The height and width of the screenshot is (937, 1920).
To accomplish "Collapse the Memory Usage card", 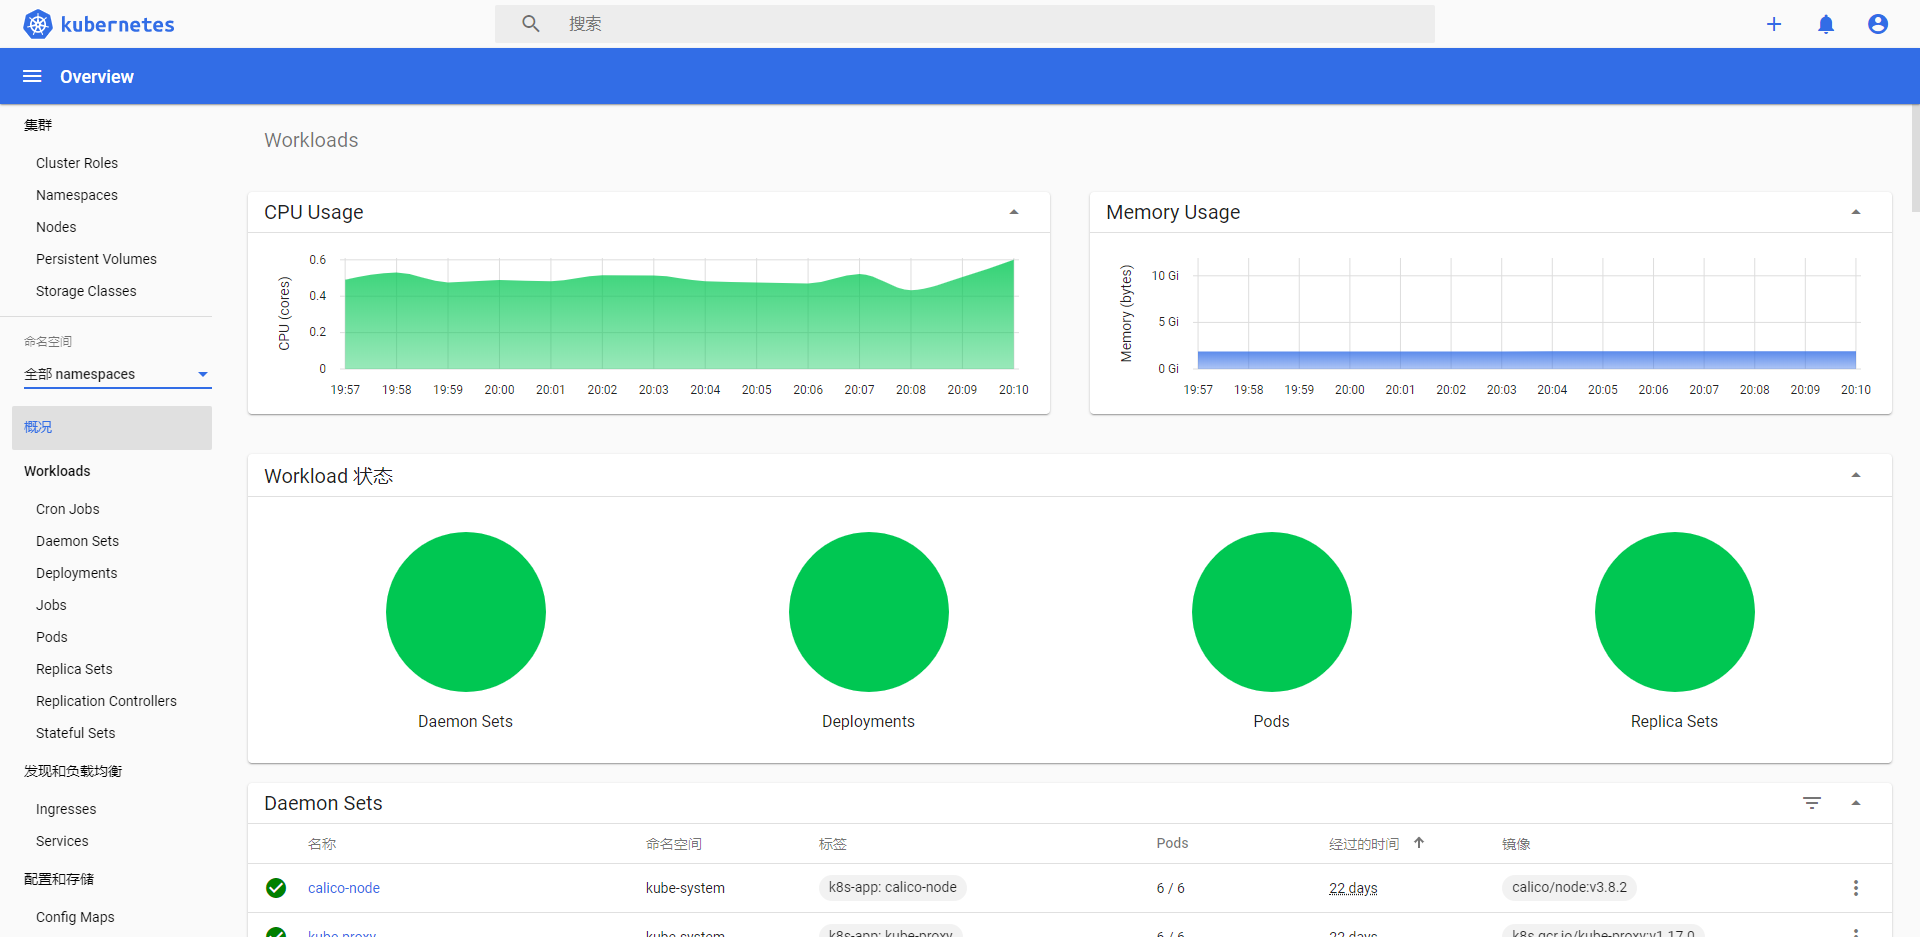I will [1856, 212].
